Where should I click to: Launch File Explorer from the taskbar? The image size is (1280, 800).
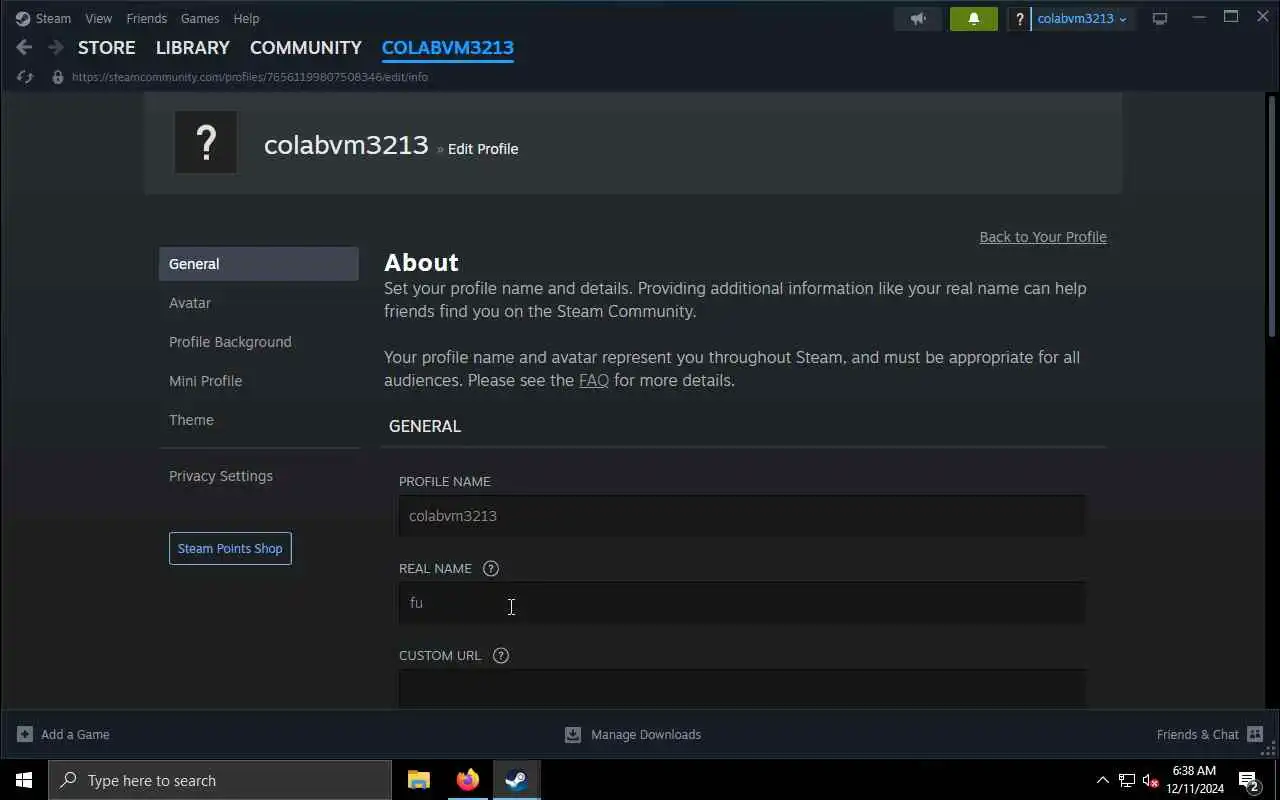[x=419, y=780]
